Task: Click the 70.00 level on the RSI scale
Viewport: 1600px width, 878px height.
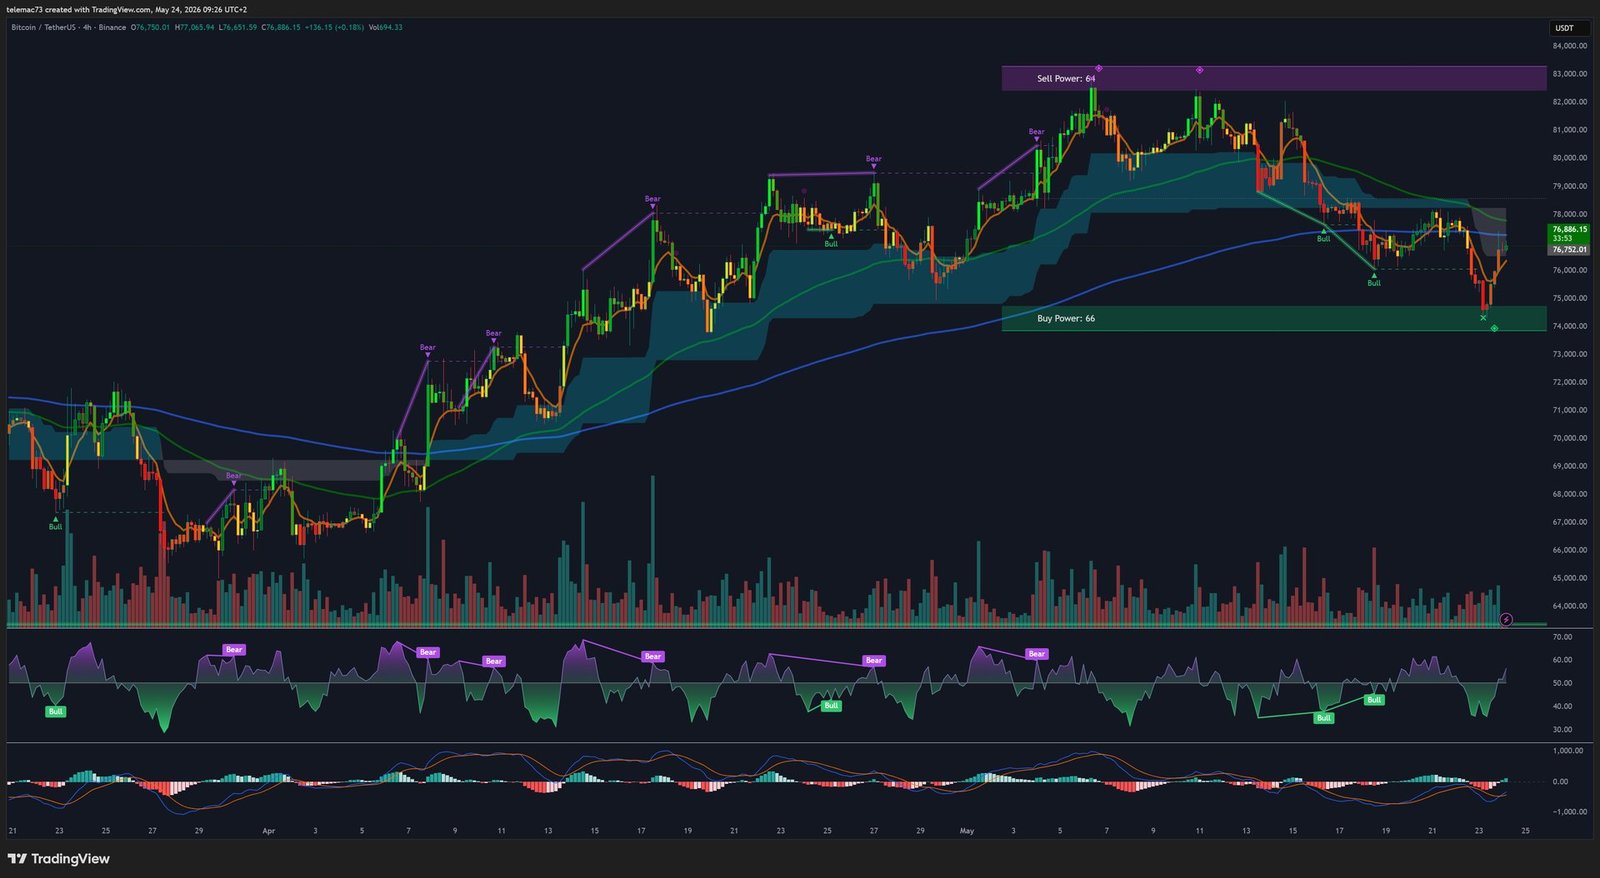Action: pos(1563,637)
